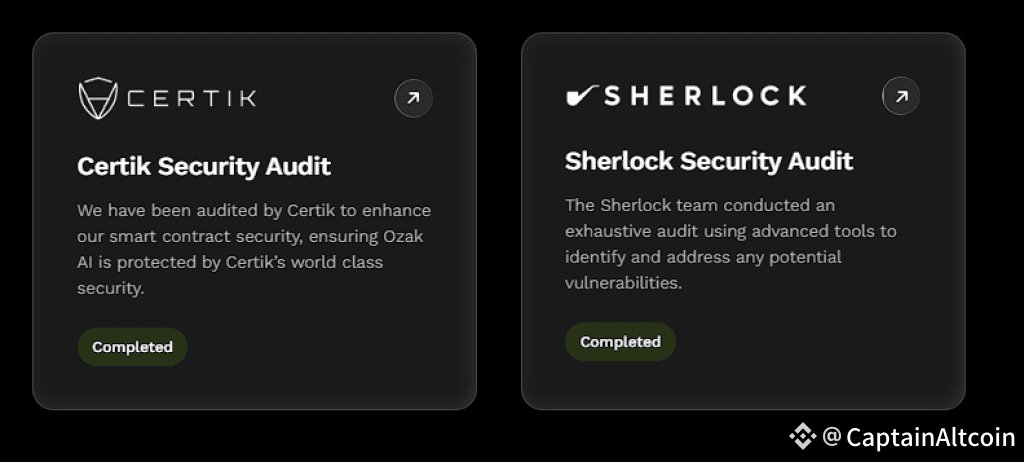This screenshot has height=462, width=1024.
Task: Click black gap between the two audit cards
Action: click(x=499, y=220)
